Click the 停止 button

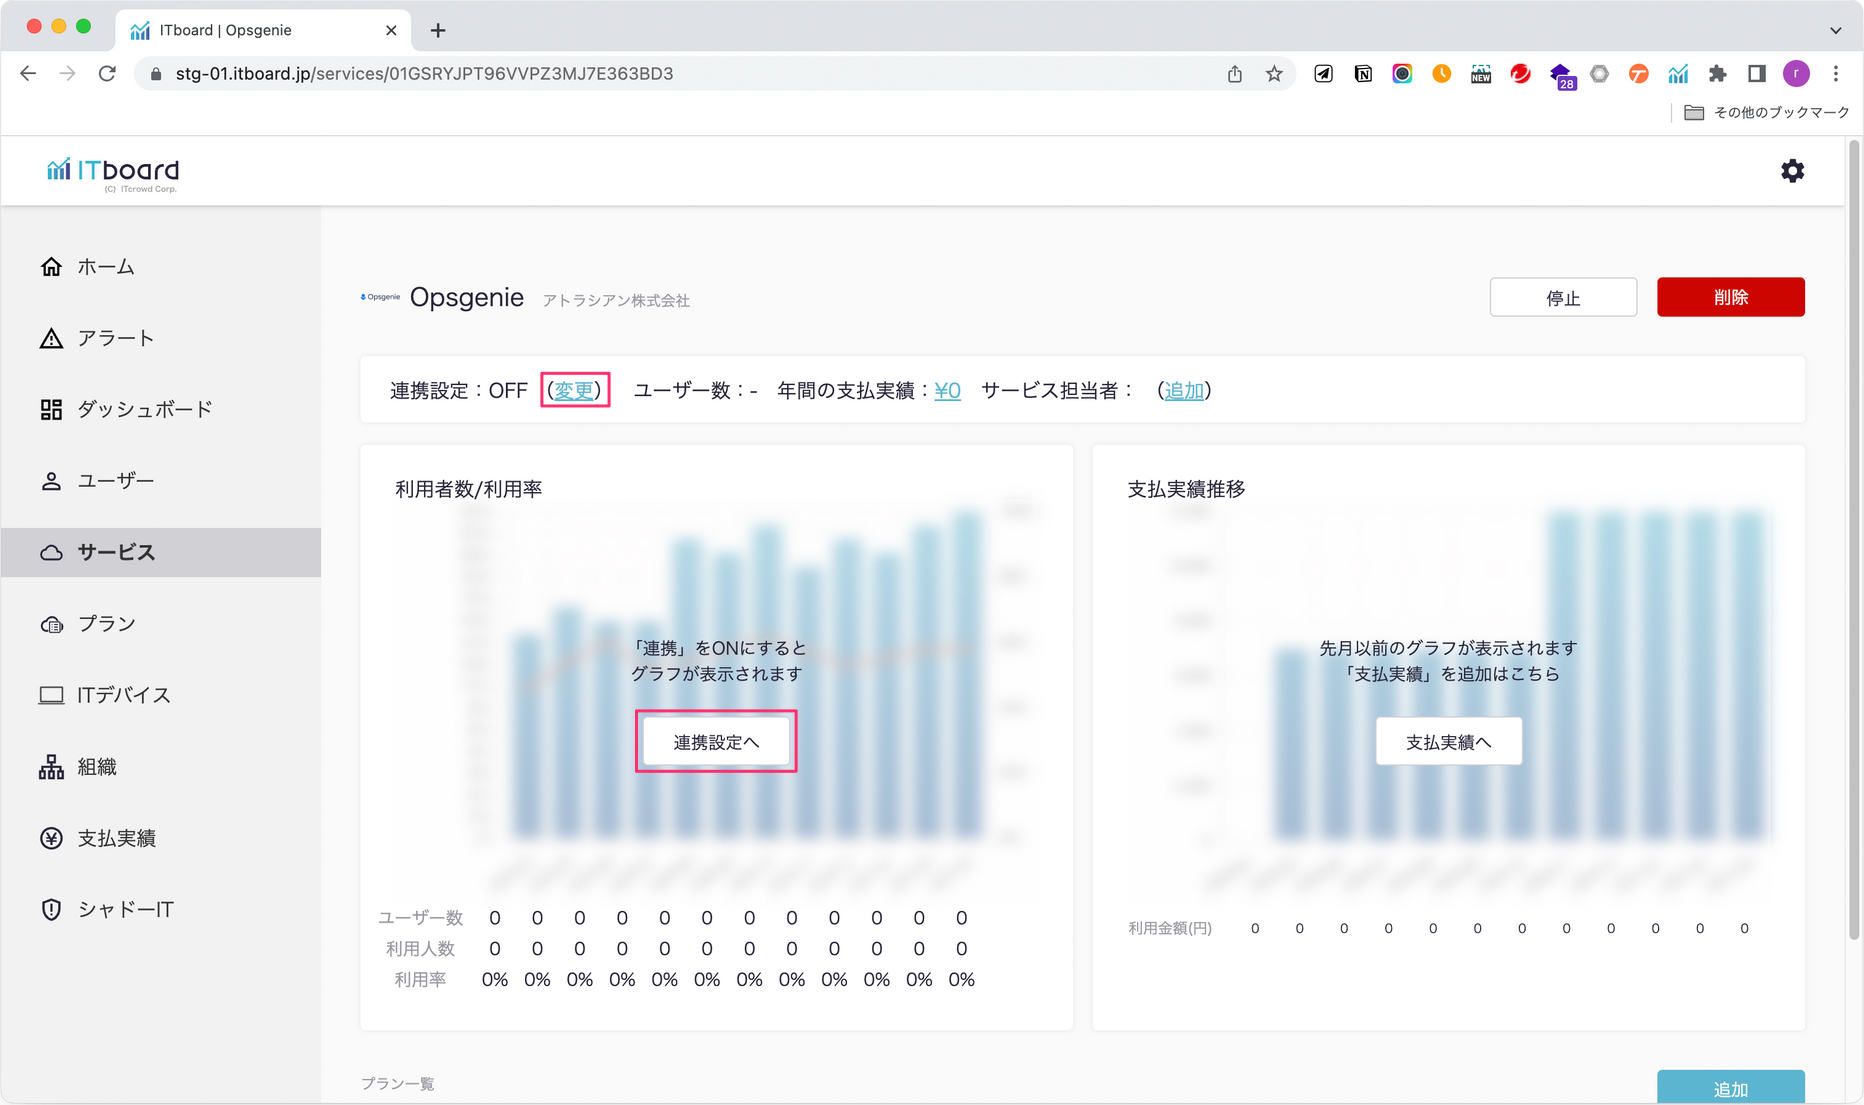pyautogui.click(x=1562, y=298)
